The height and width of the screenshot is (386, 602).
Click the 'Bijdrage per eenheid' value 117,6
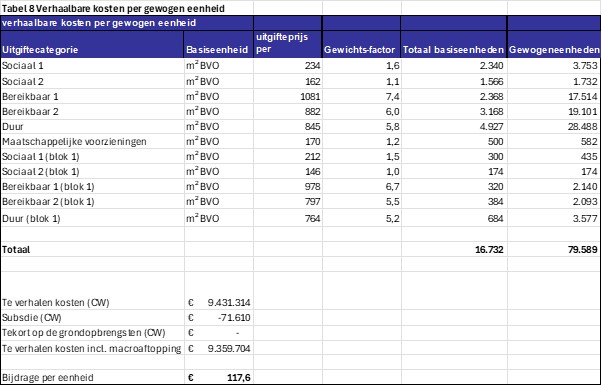coord(239,378)
